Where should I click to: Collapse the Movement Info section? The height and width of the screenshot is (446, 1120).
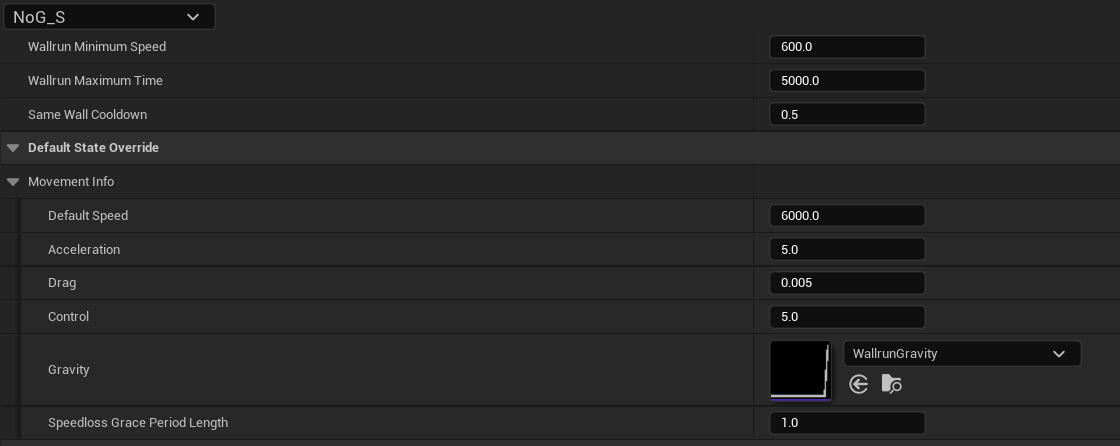pos(13,182)
